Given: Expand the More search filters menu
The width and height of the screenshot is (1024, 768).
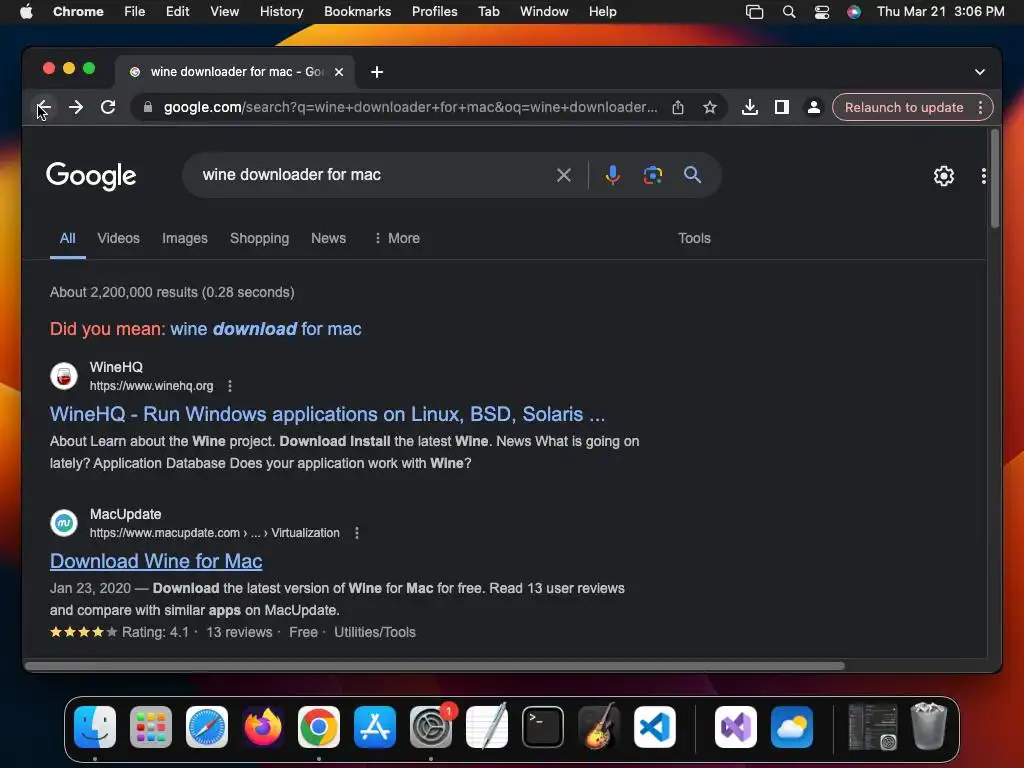Looking at the screenshot, I should [x=396, y=238].
